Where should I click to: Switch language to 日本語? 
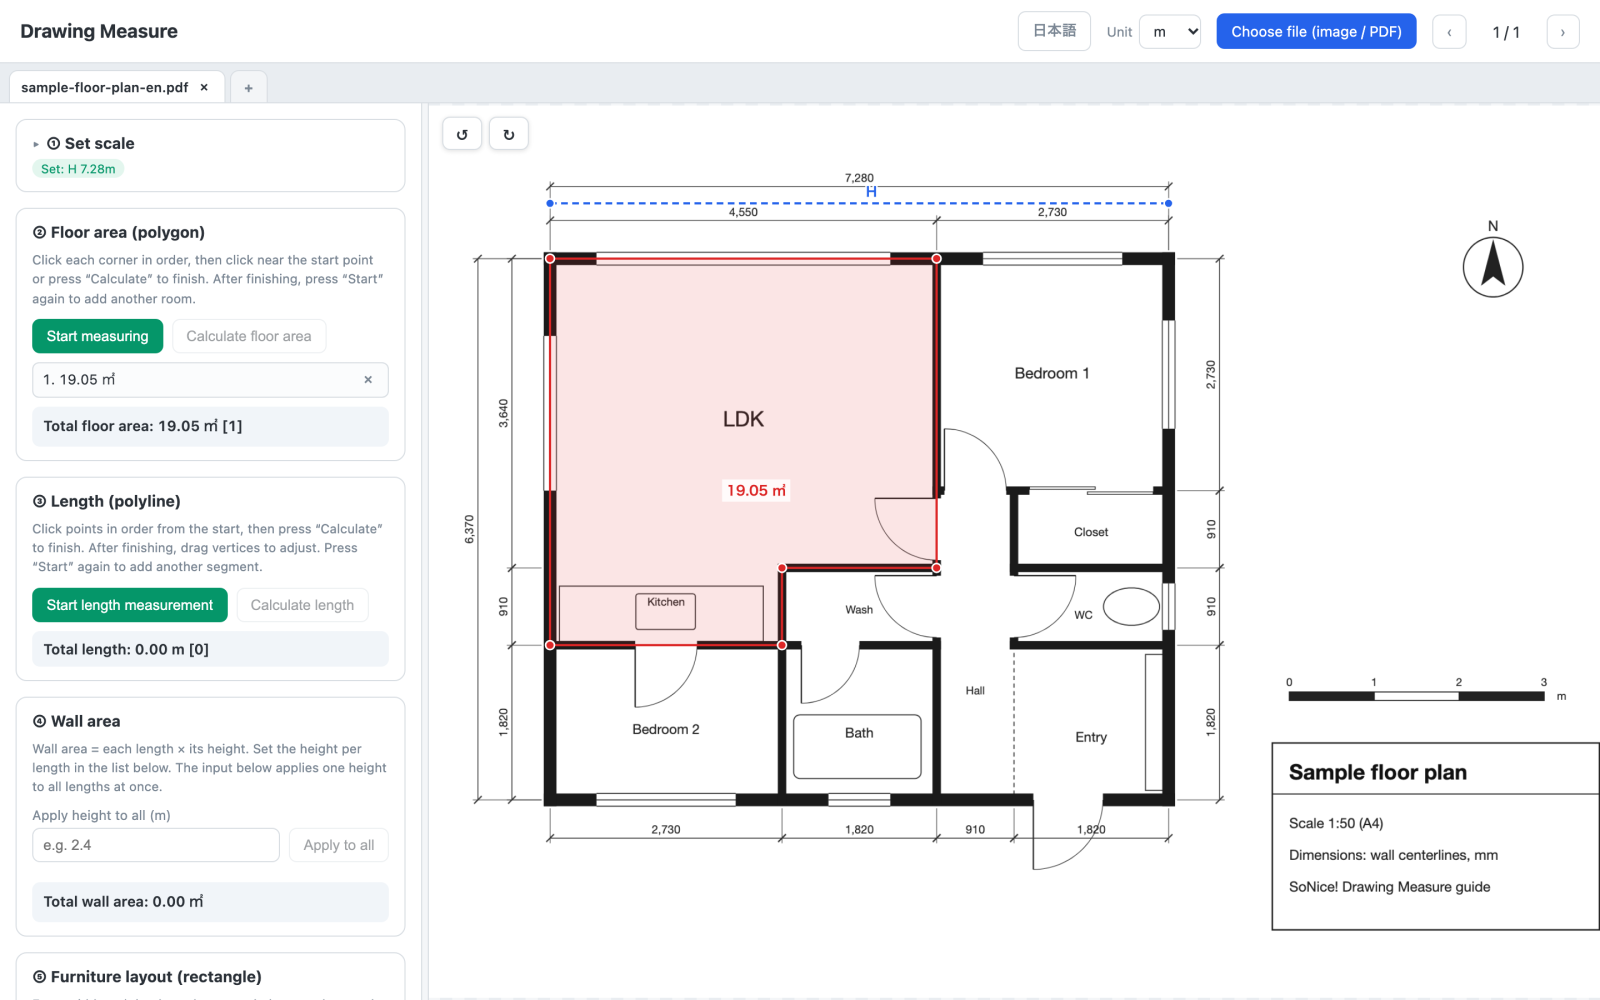[1054, 31]
